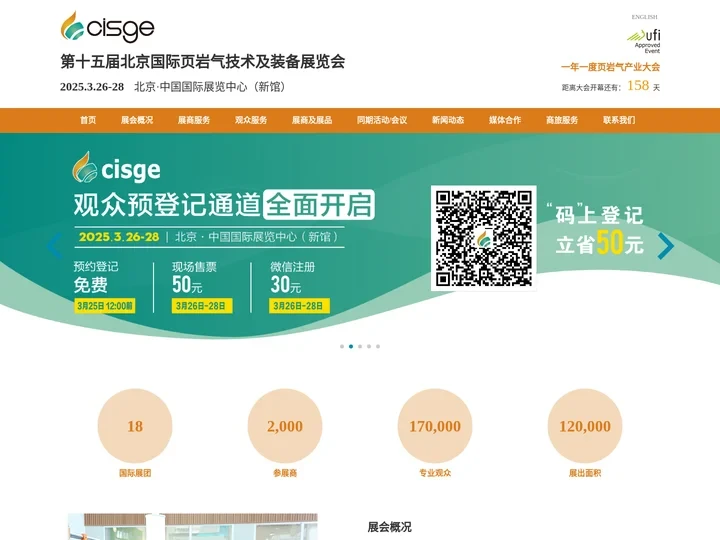Image resolution: width=720 pixels, height=540 pixels.
Task: Open the 新闻动态 menu item
Action: click(448, 120)
